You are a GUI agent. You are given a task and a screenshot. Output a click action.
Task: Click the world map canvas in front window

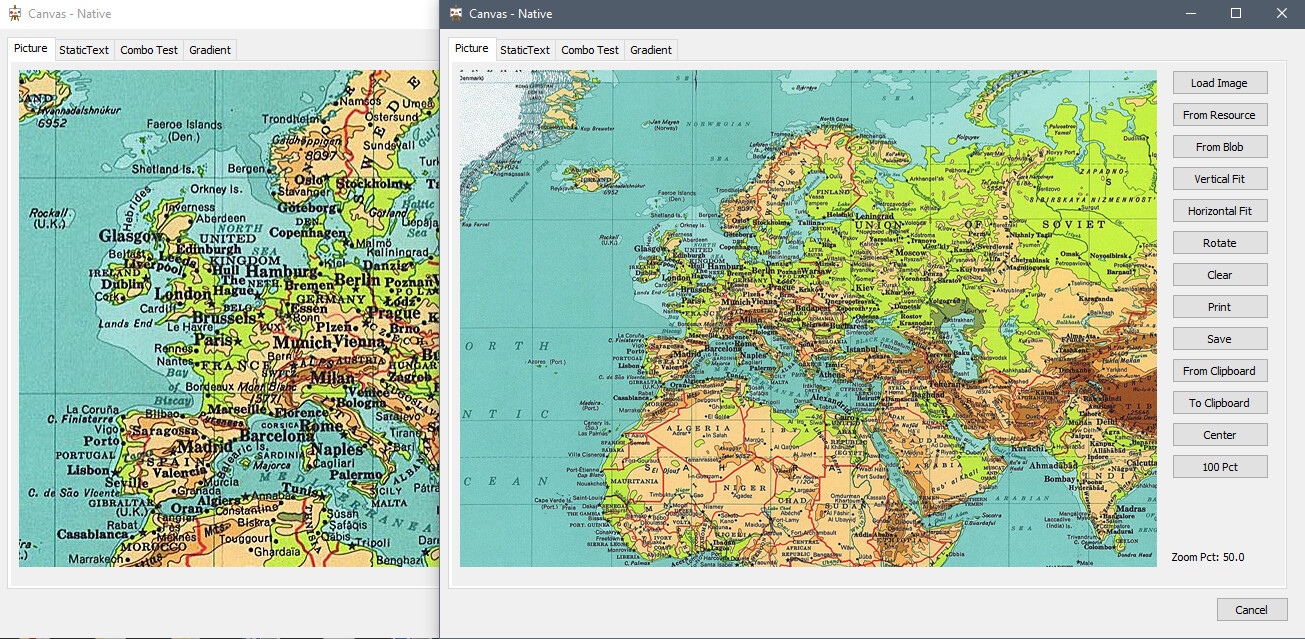[x=808, y=318]
